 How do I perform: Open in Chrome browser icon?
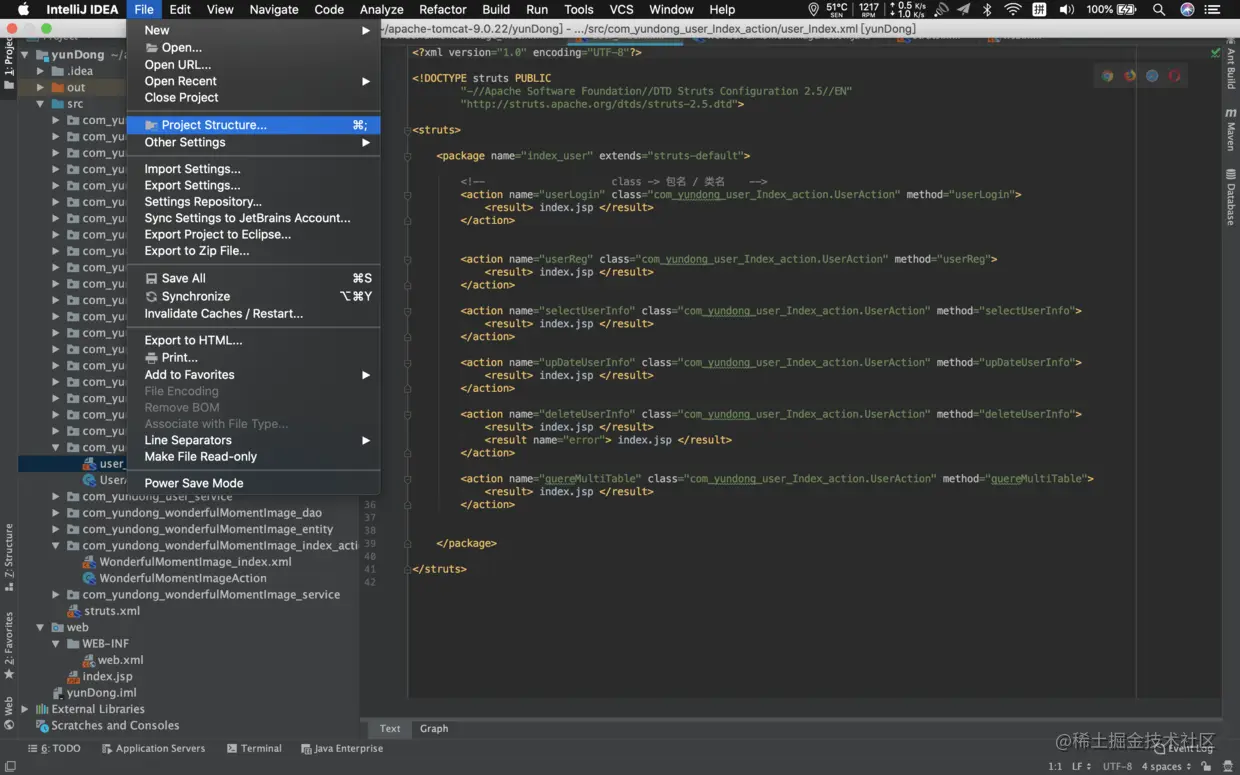tap(1107, 76)
